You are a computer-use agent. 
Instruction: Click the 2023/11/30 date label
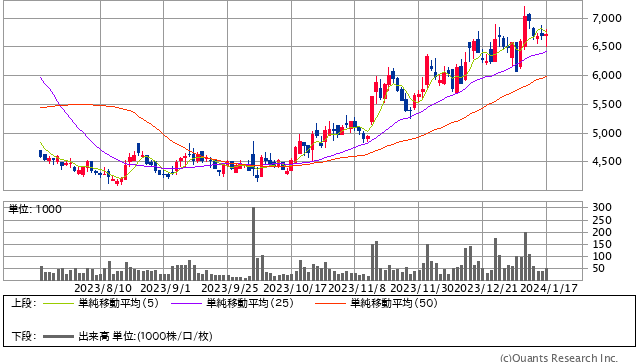(422, 288)
